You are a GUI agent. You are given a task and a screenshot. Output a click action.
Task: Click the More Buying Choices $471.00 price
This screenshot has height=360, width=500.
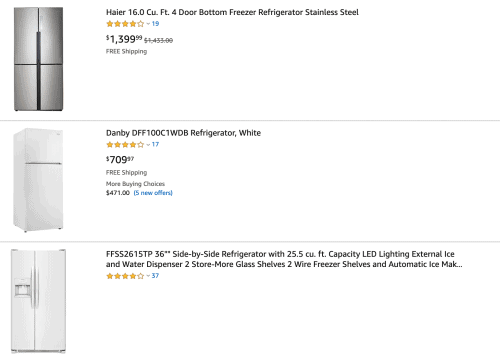[118, 193]
